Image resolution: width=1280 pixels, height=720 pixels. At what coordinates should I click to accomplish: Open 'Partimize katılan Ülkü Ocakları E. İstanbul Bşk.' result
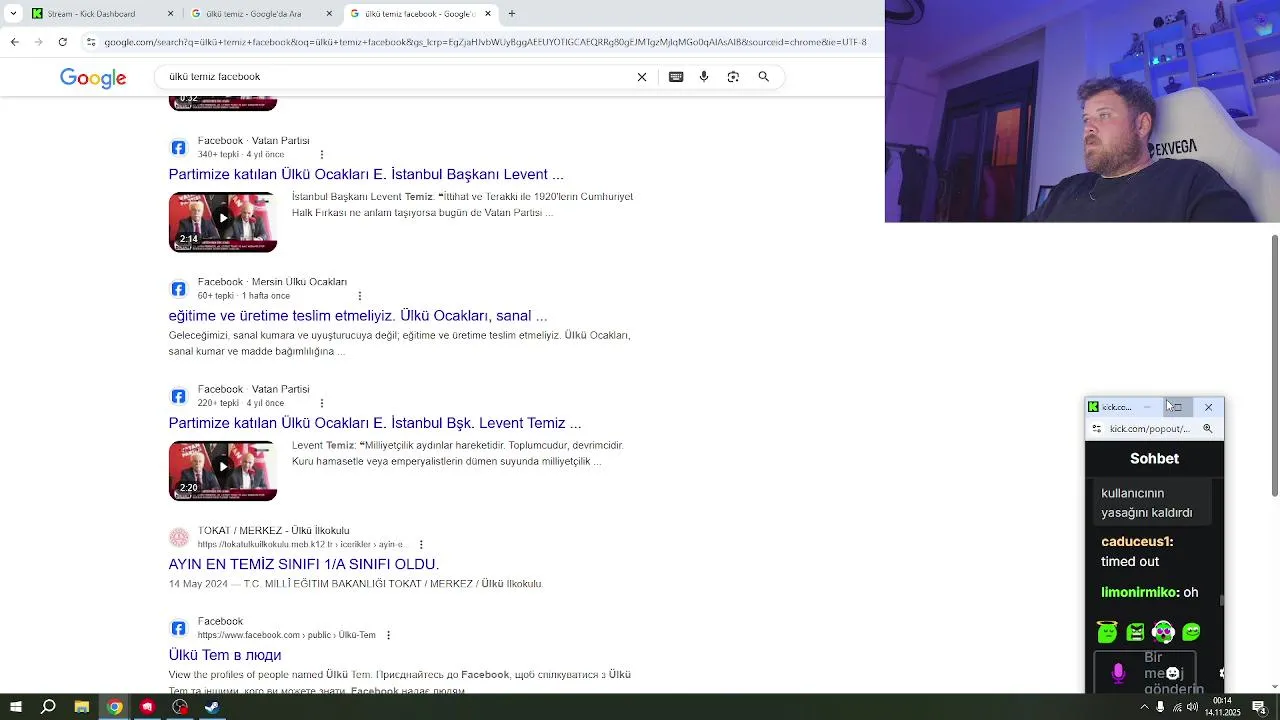[375, 423]
